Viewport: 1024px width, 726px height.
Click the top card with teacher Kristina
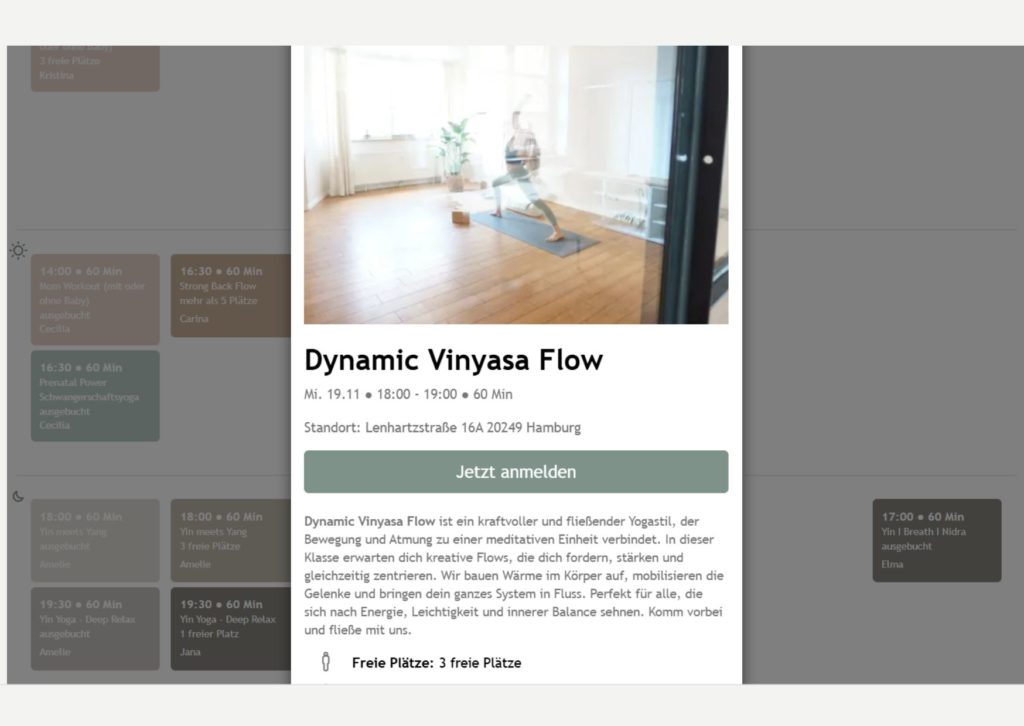[x=95, y=69]
